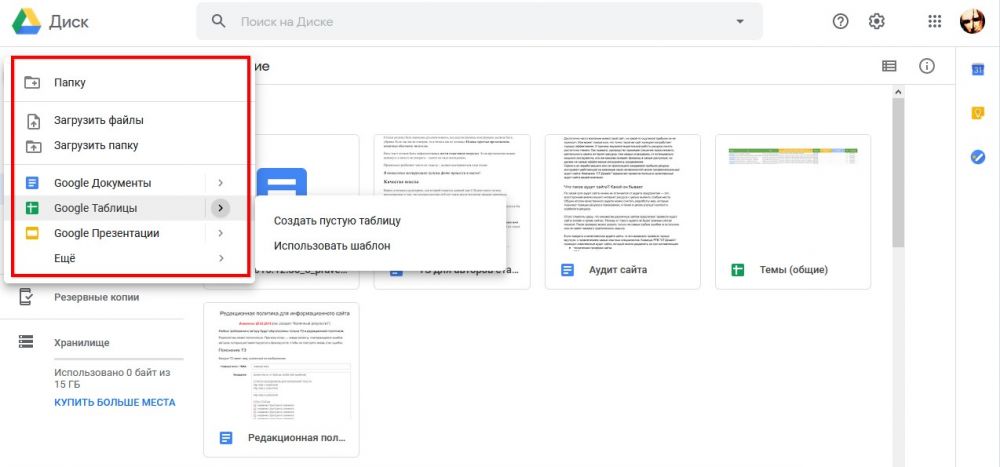
Task: Collapse Google Таблицы submenu arrow
Action: pyautogui.click(x=220, y=208)
